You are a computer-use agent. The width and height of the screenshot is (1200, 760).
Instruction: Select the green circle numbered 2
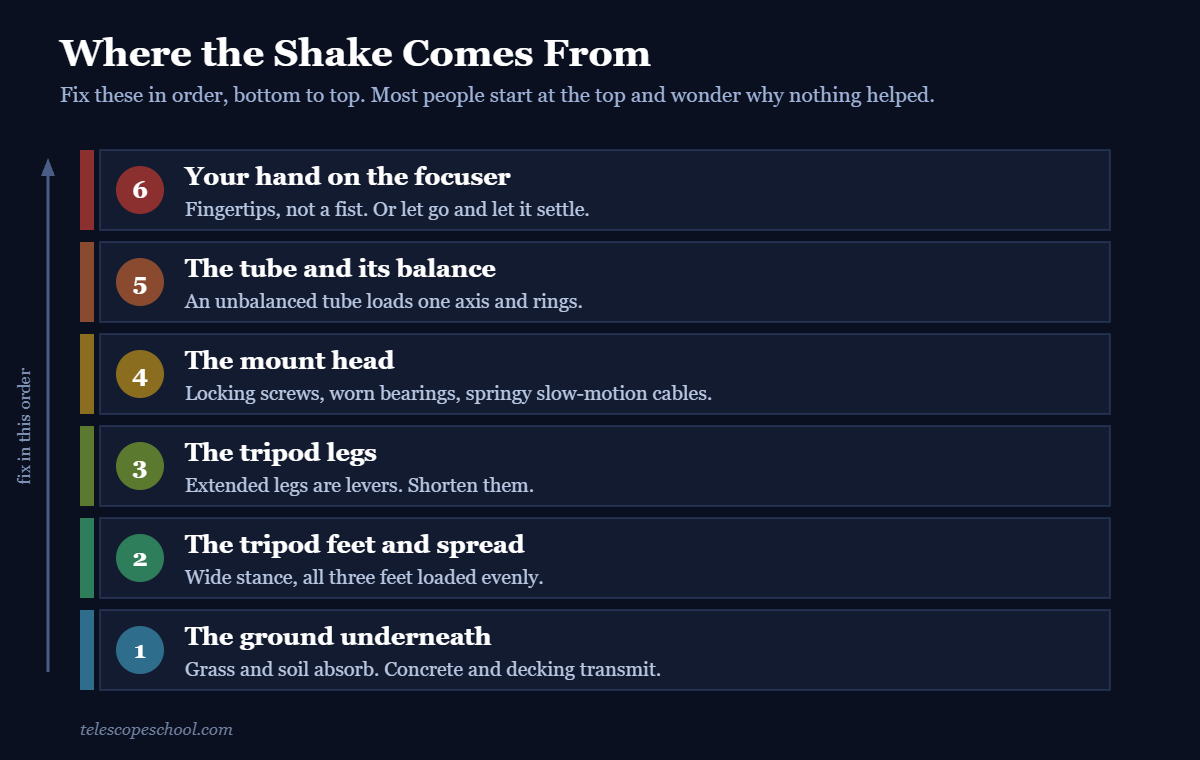pyautogui.click(x=140, y=558)
